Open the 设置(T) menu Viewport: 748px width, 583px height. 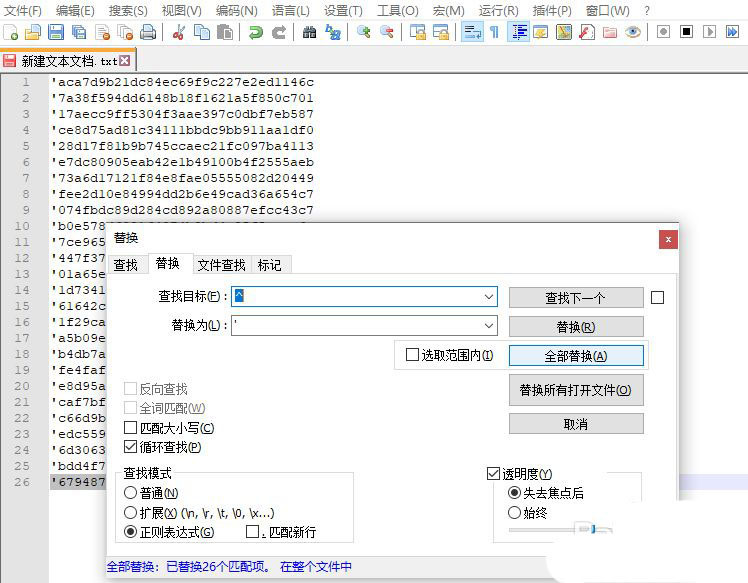(x=343, y=10)
